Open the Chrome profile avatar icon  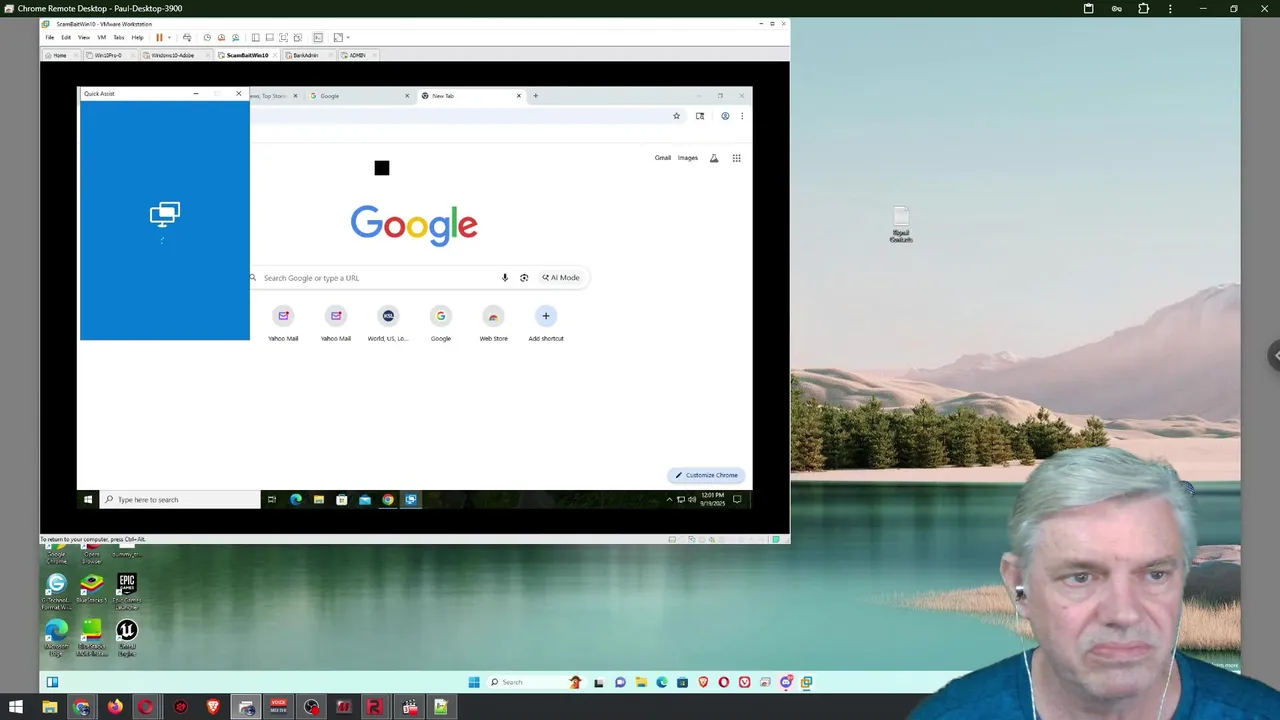(725, 116)
